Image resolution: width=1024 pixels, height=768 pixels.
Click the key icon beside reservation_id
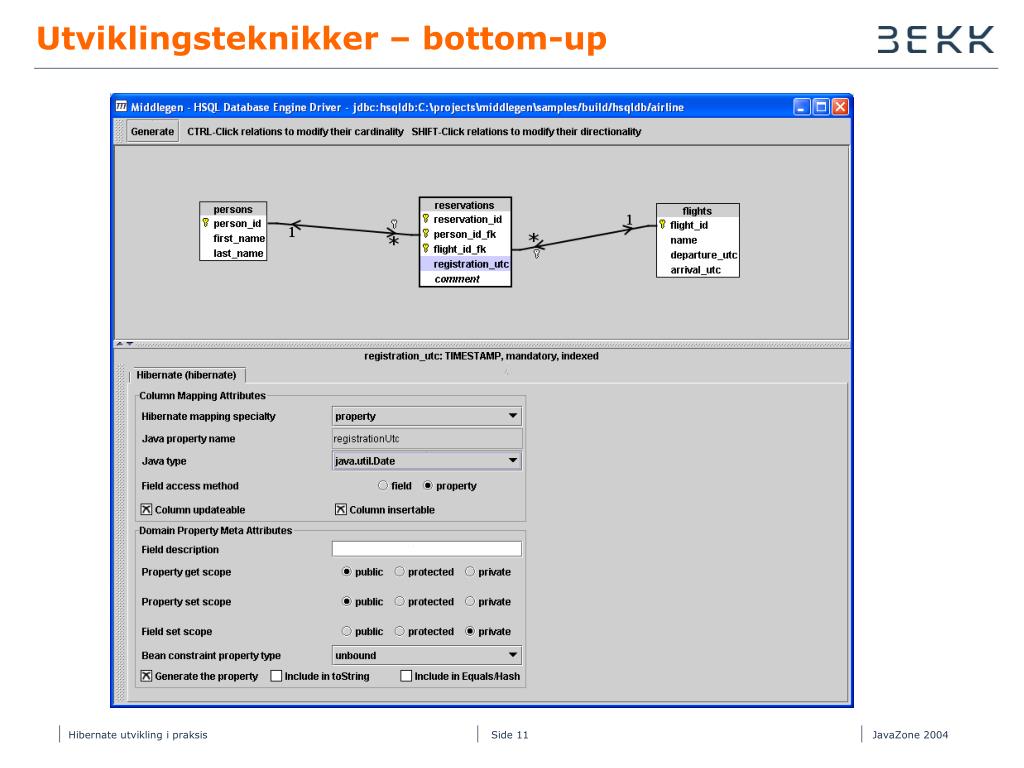426,219
